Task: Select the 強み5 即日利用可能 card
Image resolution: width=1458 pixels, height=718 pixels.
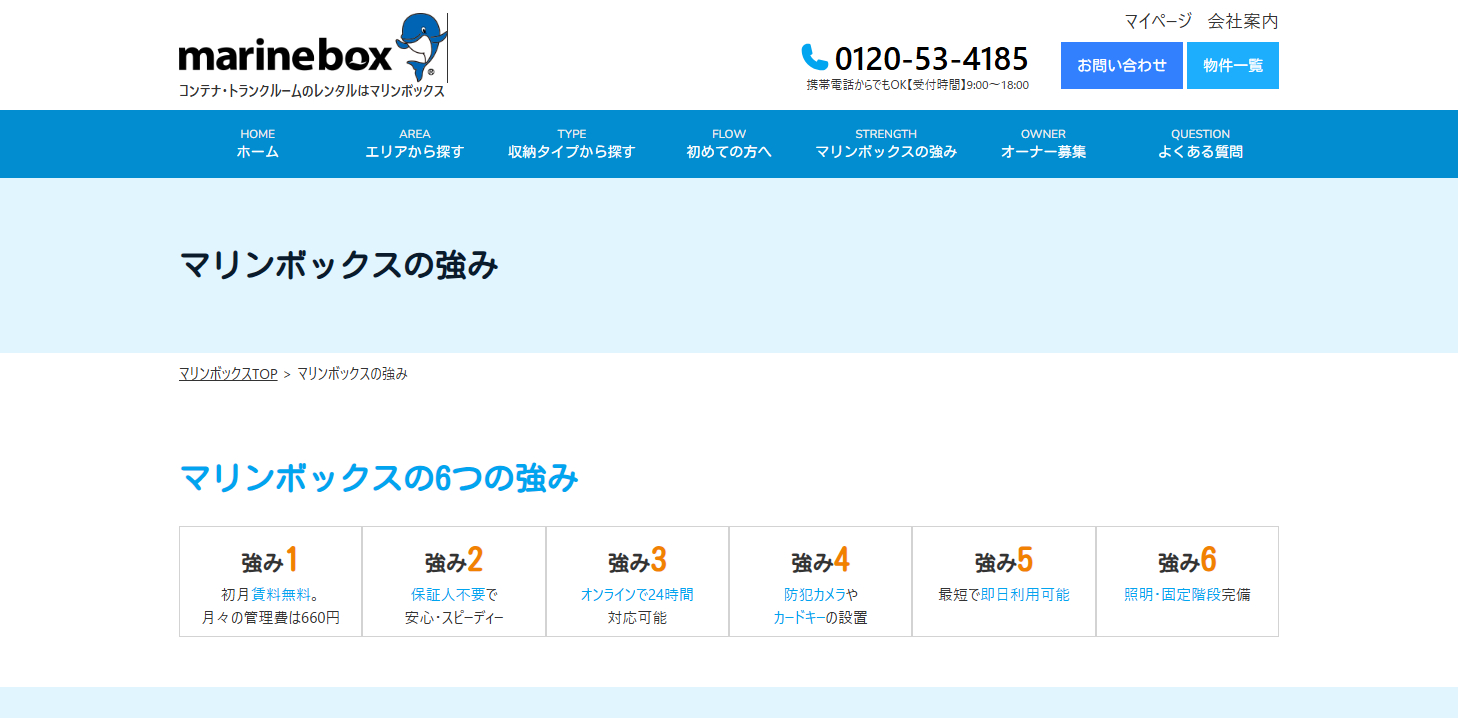Action: pyautogui.click(x=1004, y=581)
